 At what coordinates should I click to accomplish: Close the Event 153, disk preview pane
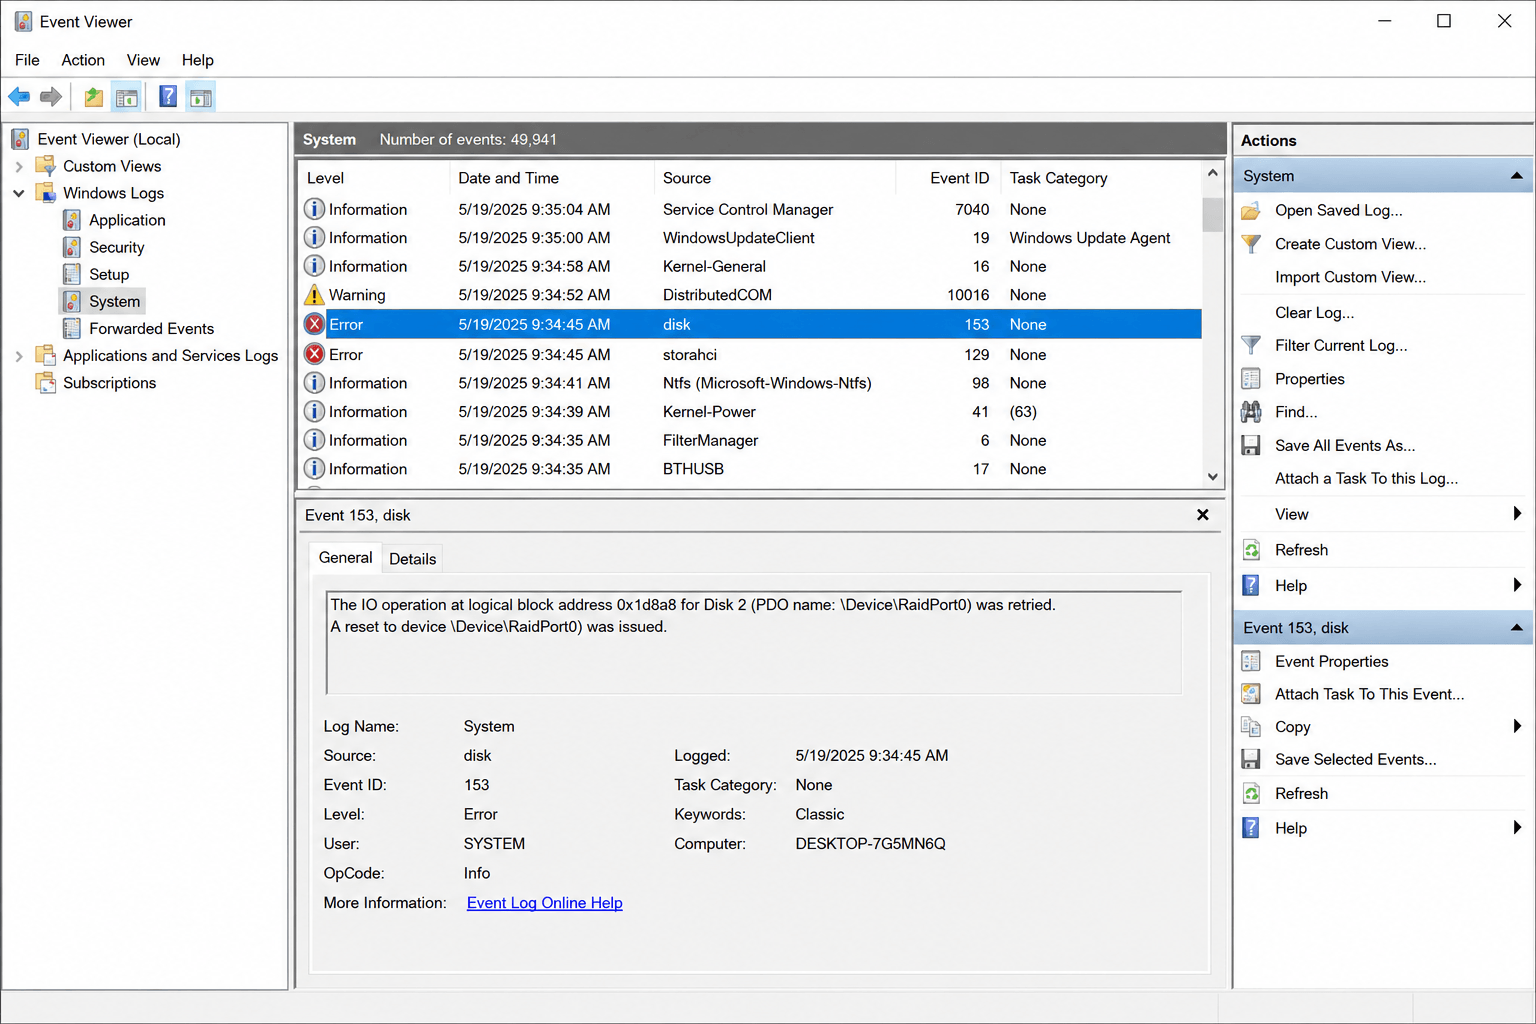[1203, 515]
